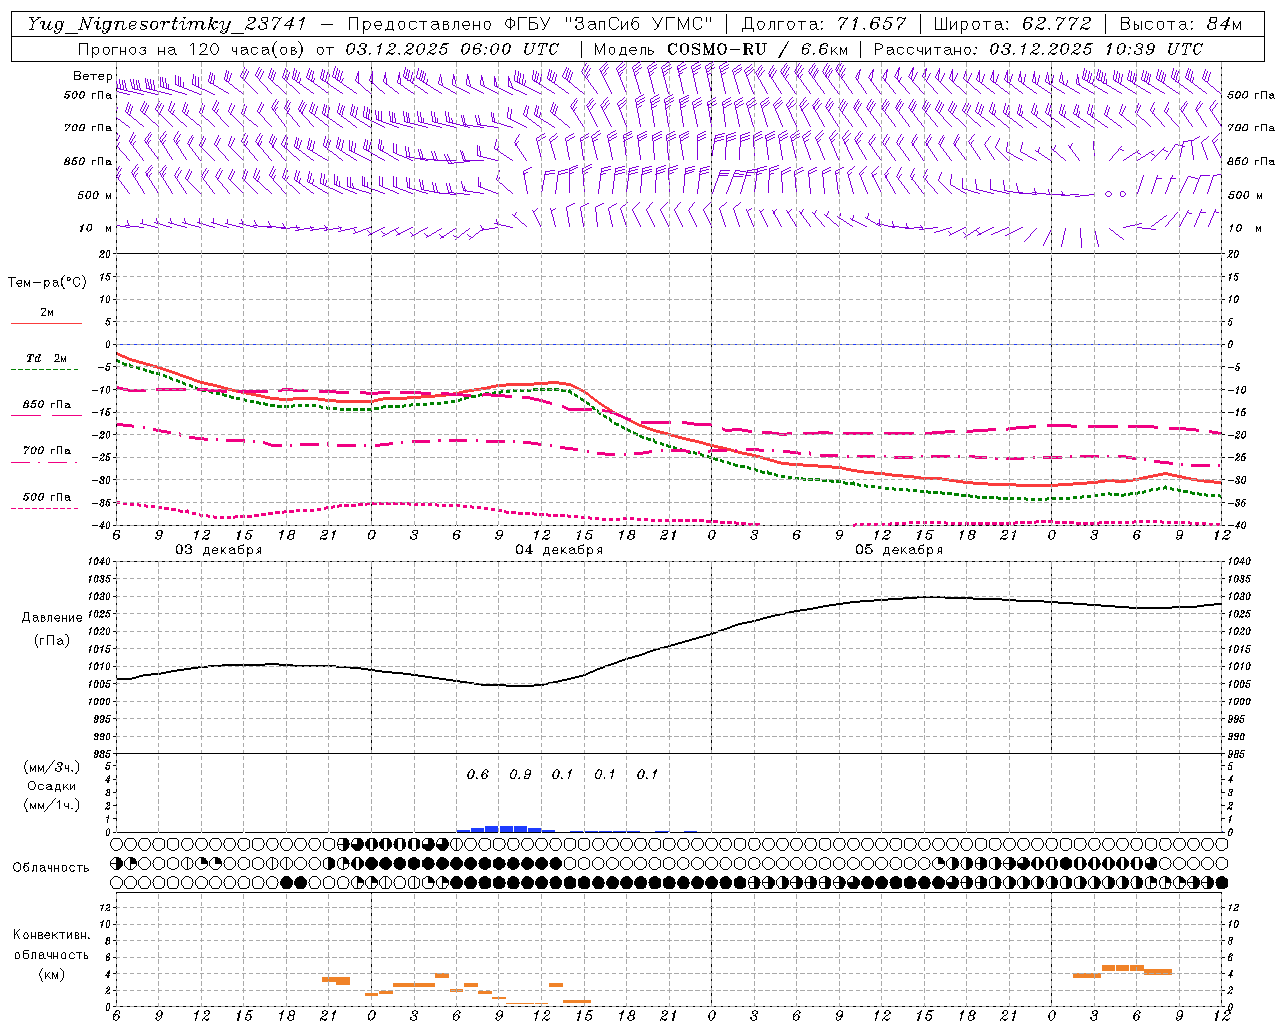Select the model name "COSMO-RU / 6.6км"
Viewport: 1280px width, 1024px height.
click(x=757, y=49)
